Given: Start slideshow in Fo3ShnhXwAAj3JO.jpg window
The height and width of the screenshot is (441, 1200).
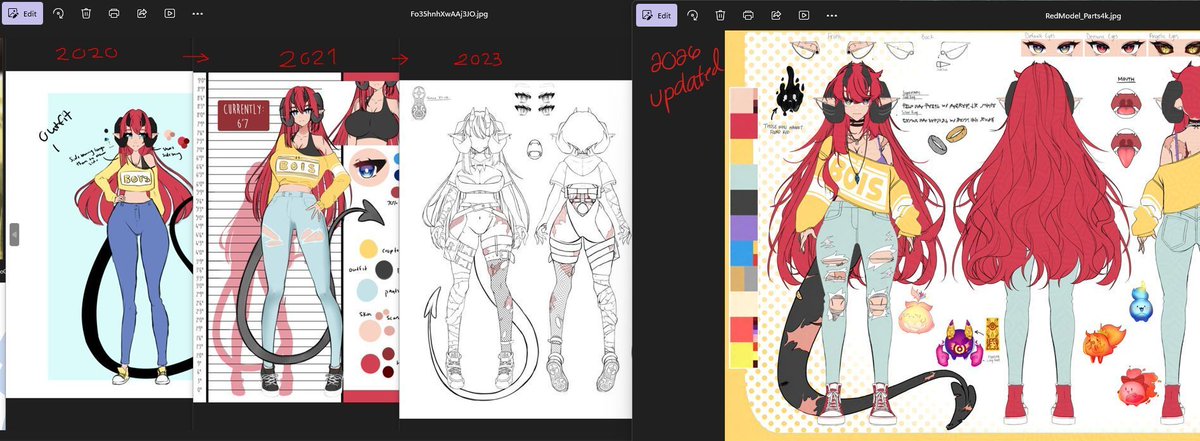Looking at the screenshot, I should tap(170, 15).
